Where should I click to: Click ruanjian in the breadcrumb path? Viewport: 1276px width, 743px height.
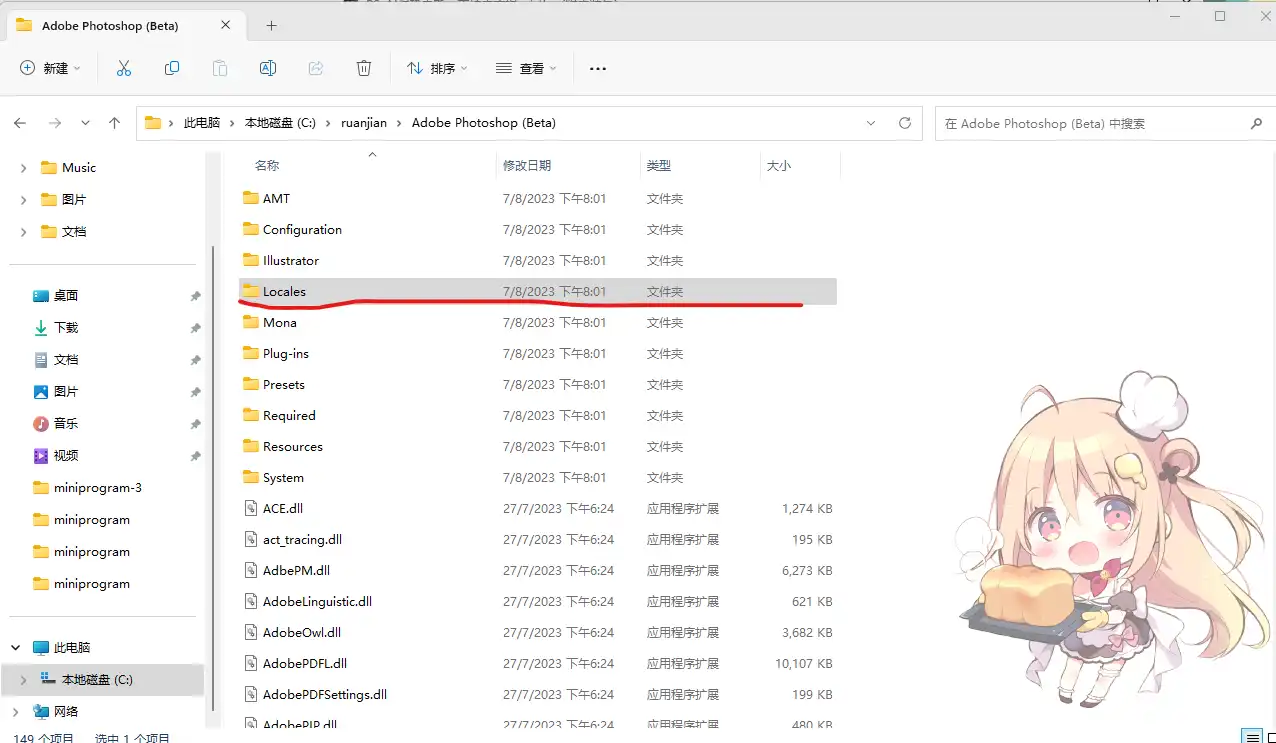pos(363,123)
